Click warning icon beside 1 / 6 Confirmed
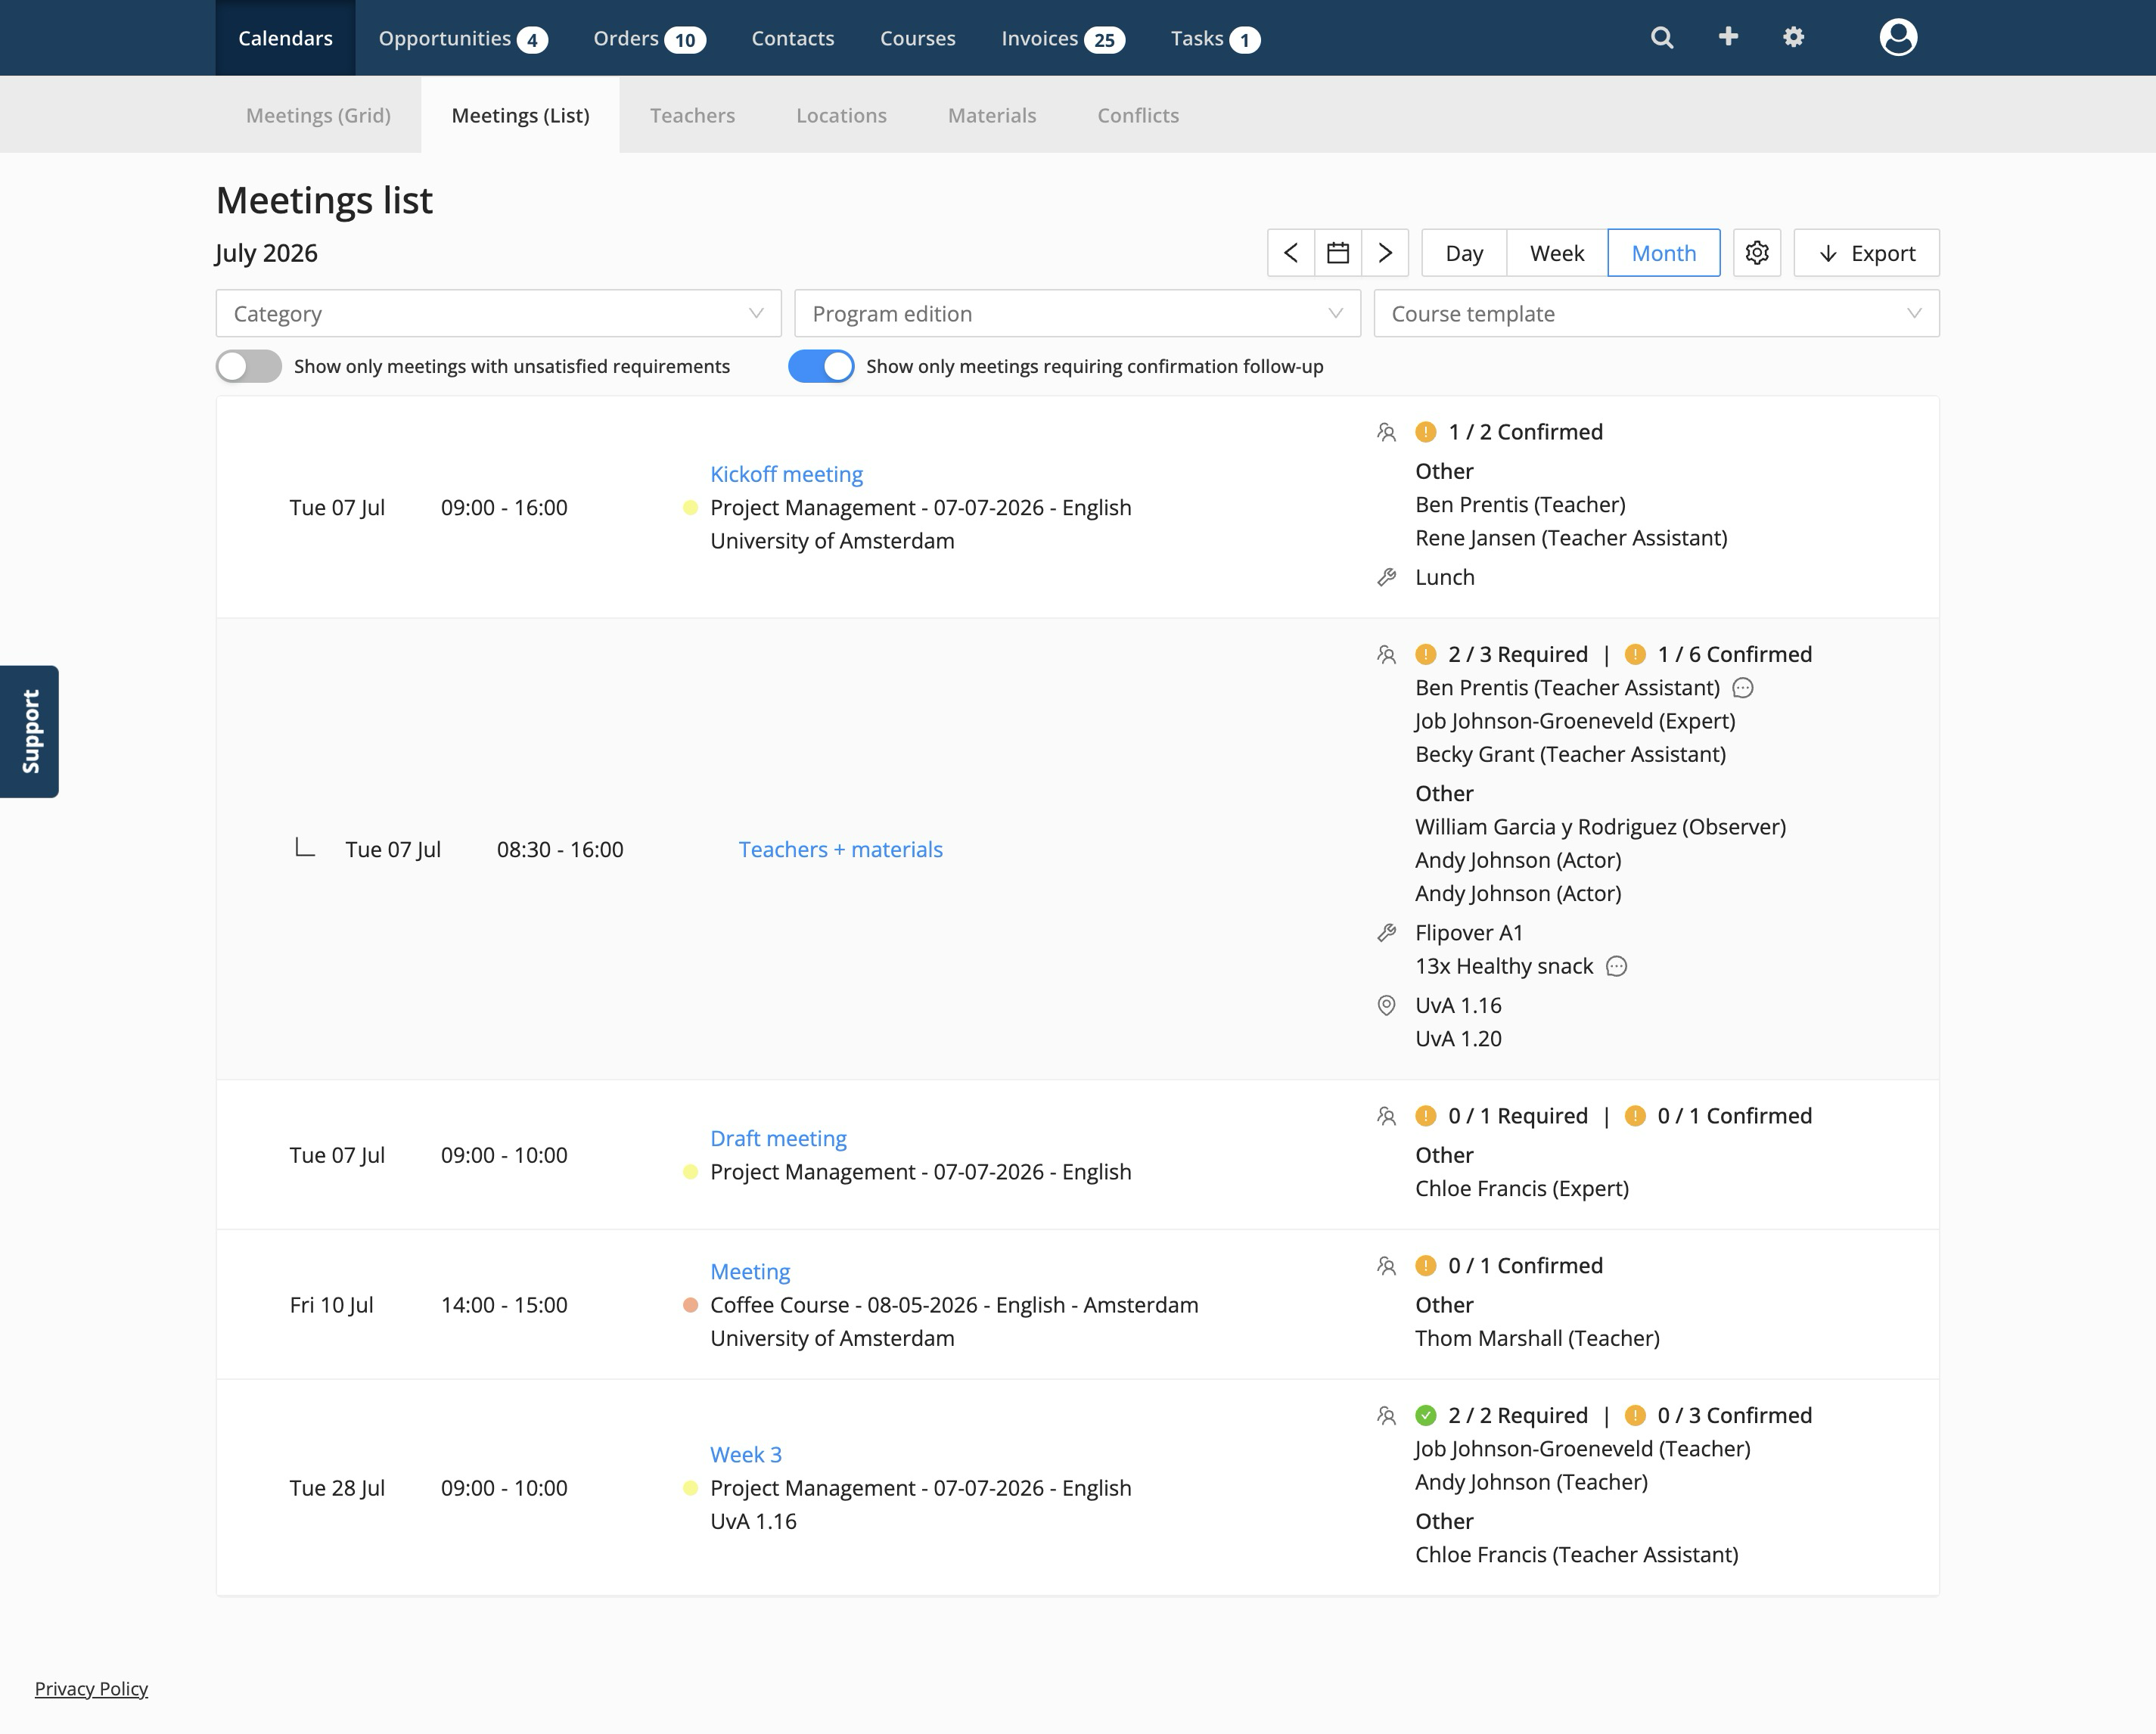 click(1635, 654)
